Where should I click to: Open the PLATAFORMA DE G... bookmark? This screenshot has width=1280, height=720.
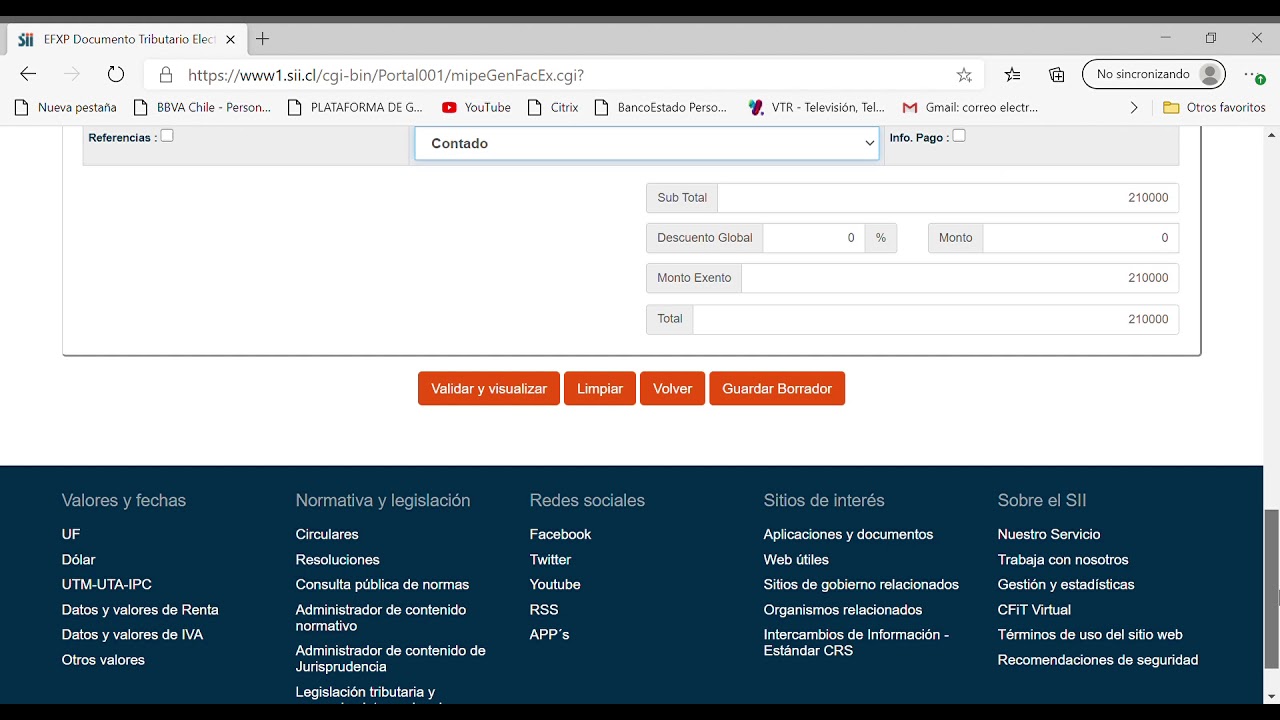(x=355, y=108)
